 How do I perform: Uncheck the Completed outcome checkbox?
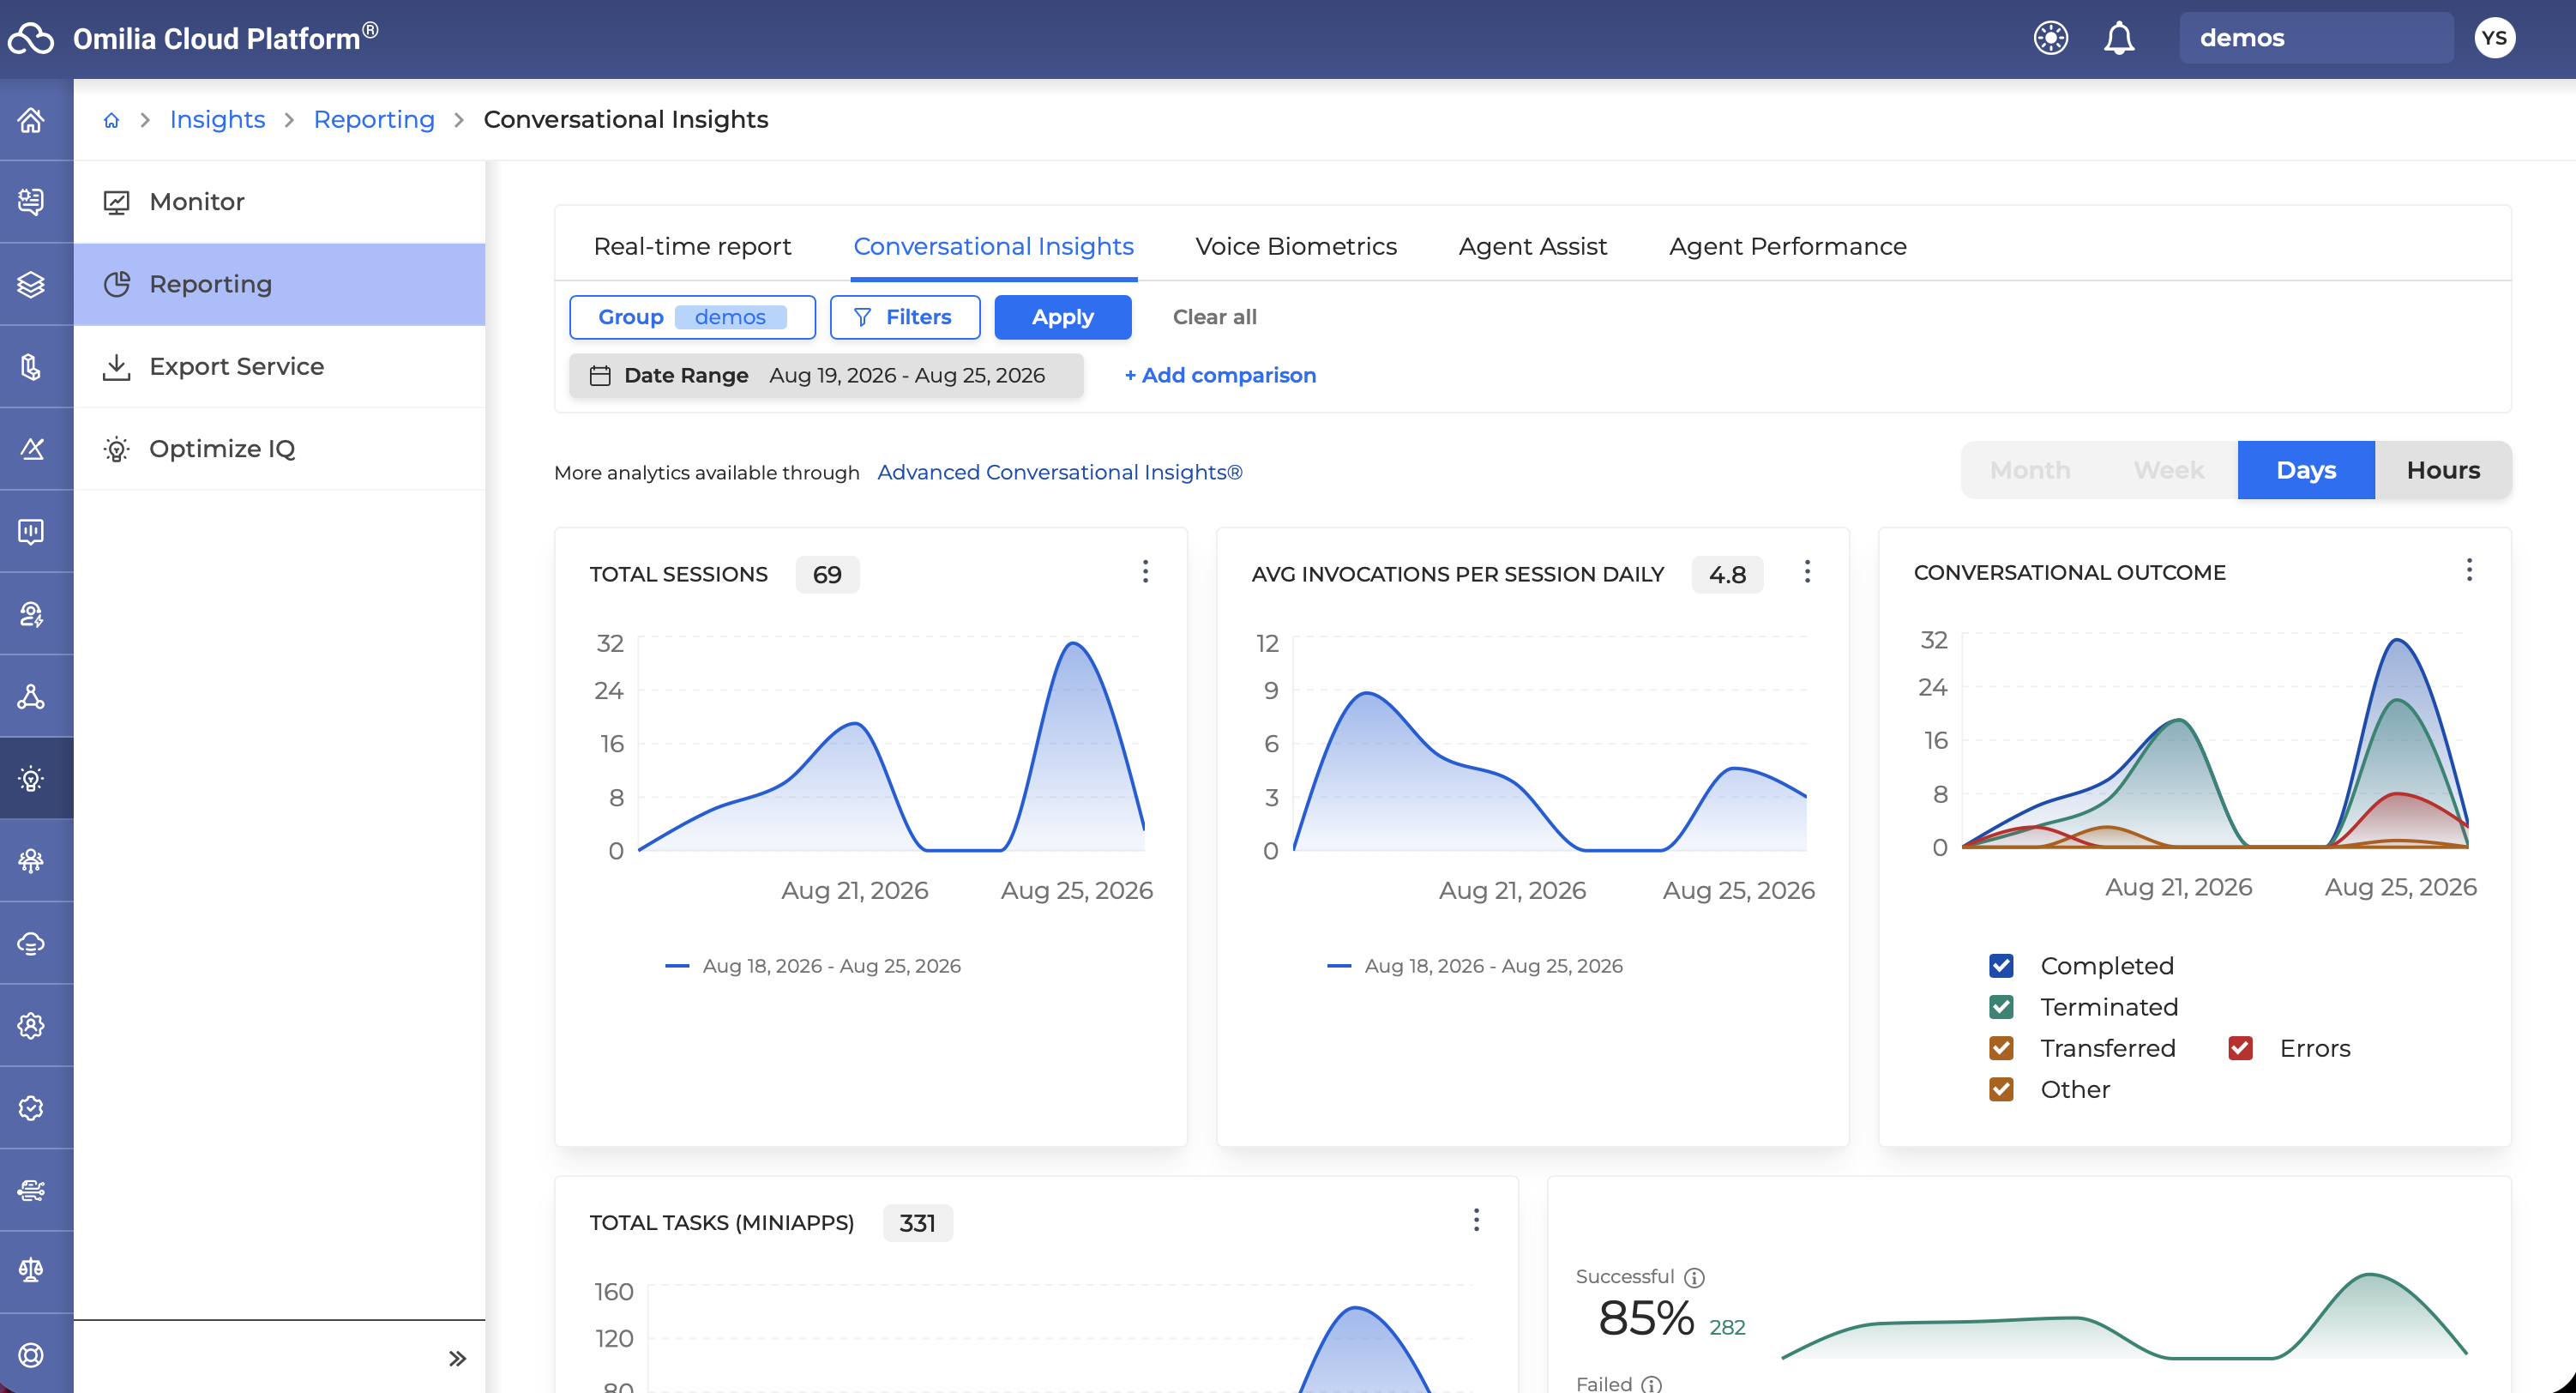tap(2001, 965)
